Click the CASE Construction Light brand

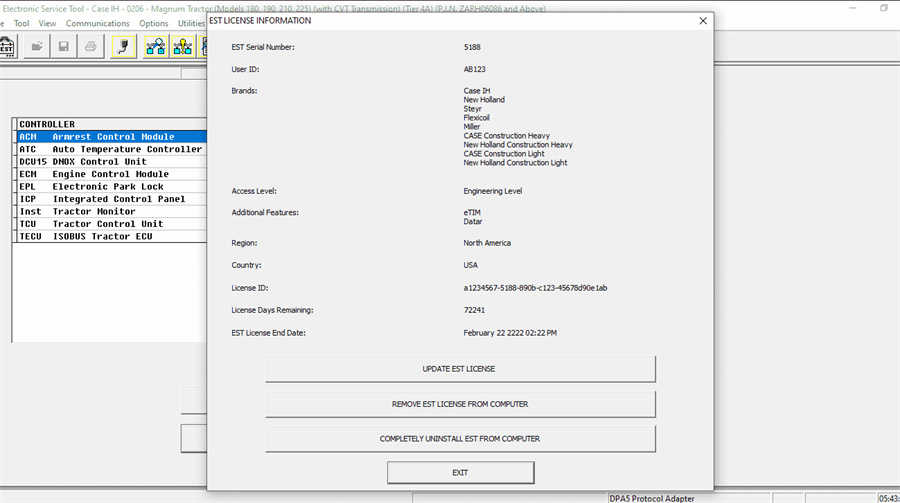tap(504, 154)
